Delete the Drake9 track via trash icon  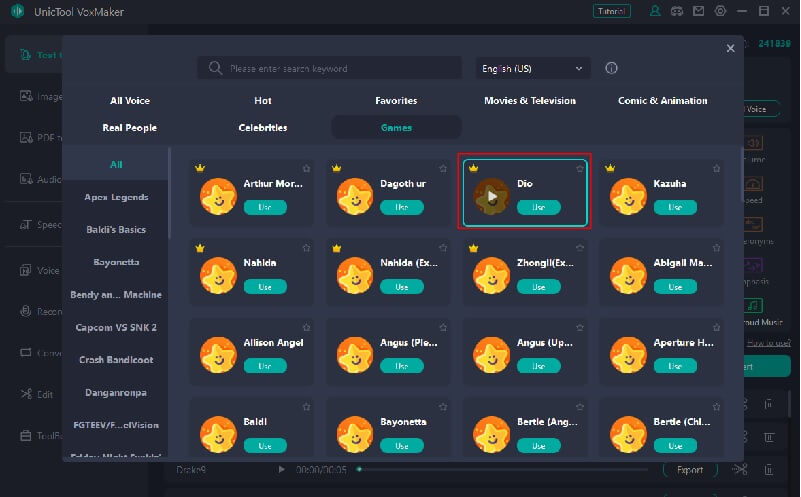(x=768, y=469)
